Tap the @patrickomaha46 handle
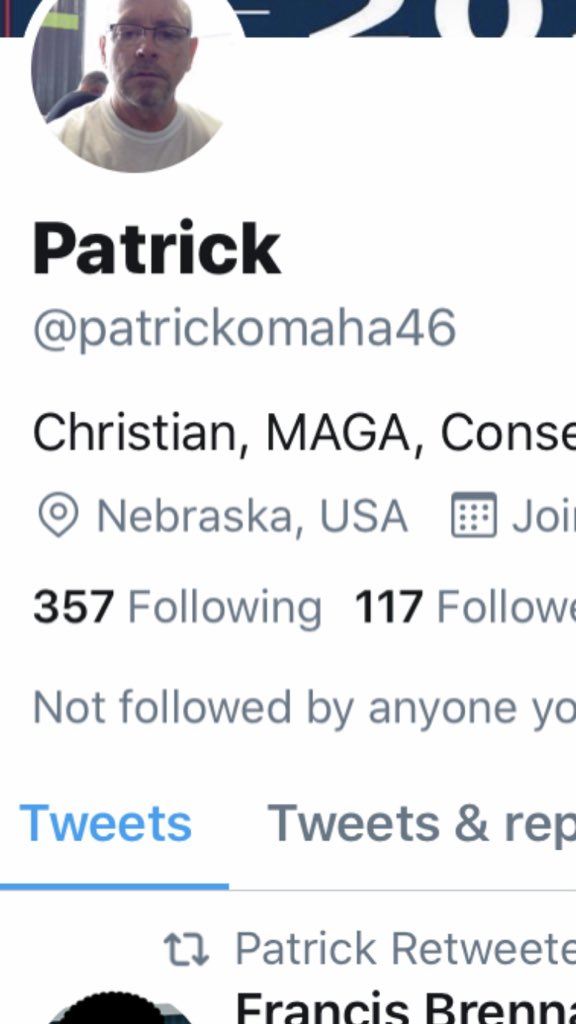The height and width of the screenshot is (1024, 576). coord(244,328)
